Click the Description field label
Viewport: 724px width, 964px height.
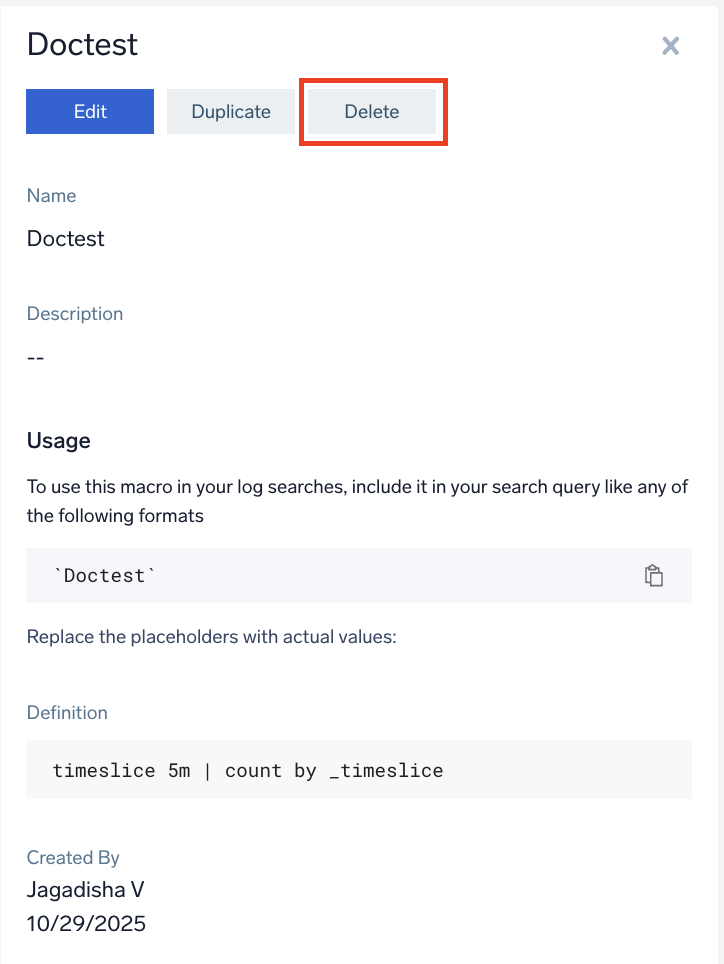[x=75, y=314]
